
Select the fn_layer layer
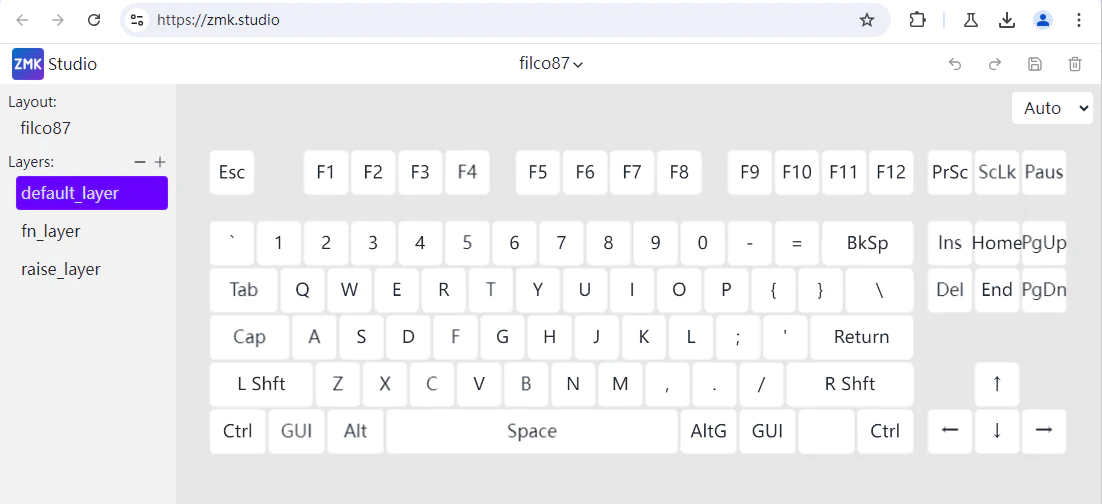click(x=51, y=231)
